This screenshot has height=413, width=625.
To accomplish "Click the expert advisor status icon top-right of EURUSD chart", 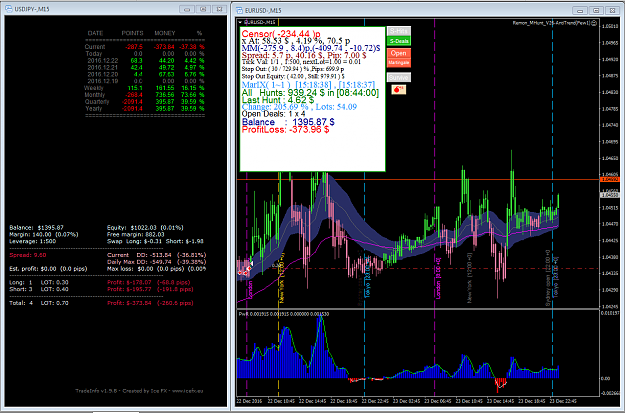I will click(x=594, y=23).
